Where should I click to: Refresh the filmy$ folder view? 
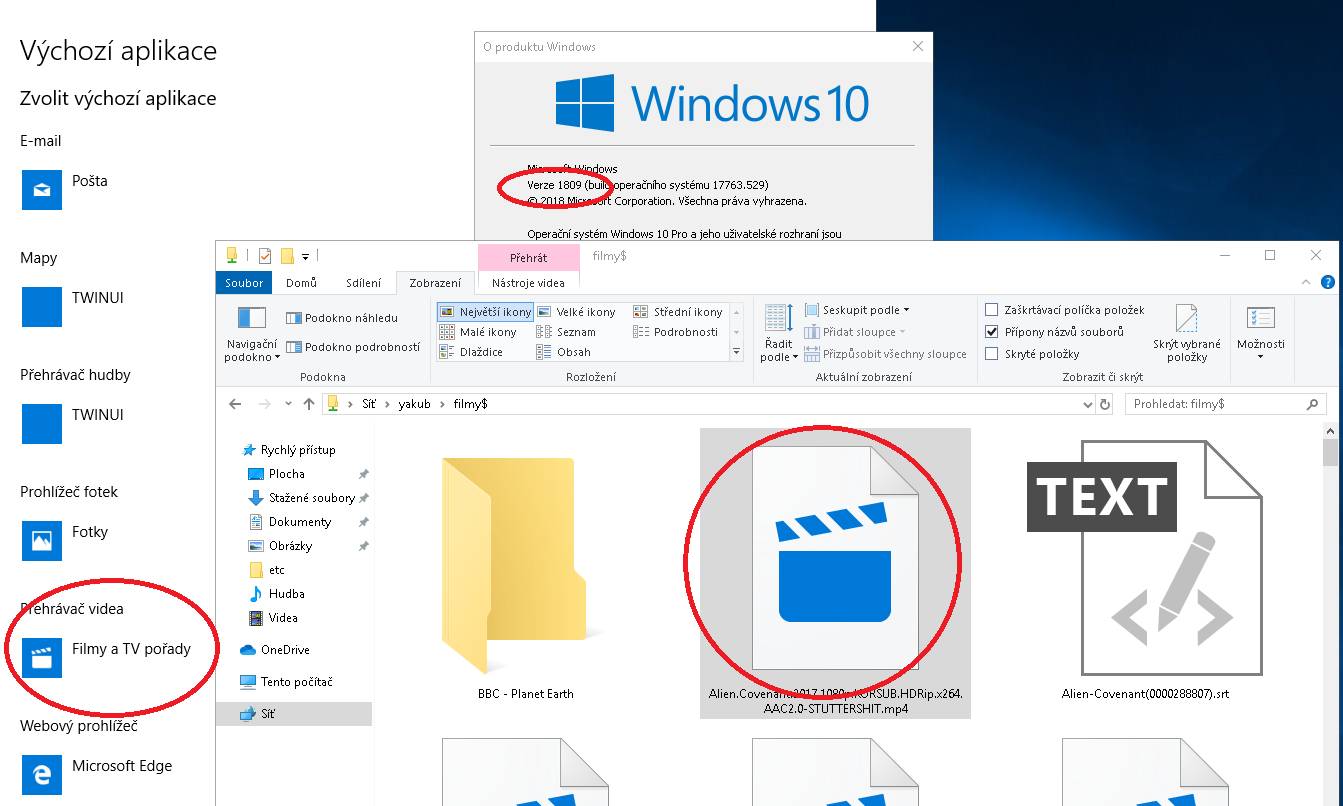pyautogui.click(x=1105, y=405)
